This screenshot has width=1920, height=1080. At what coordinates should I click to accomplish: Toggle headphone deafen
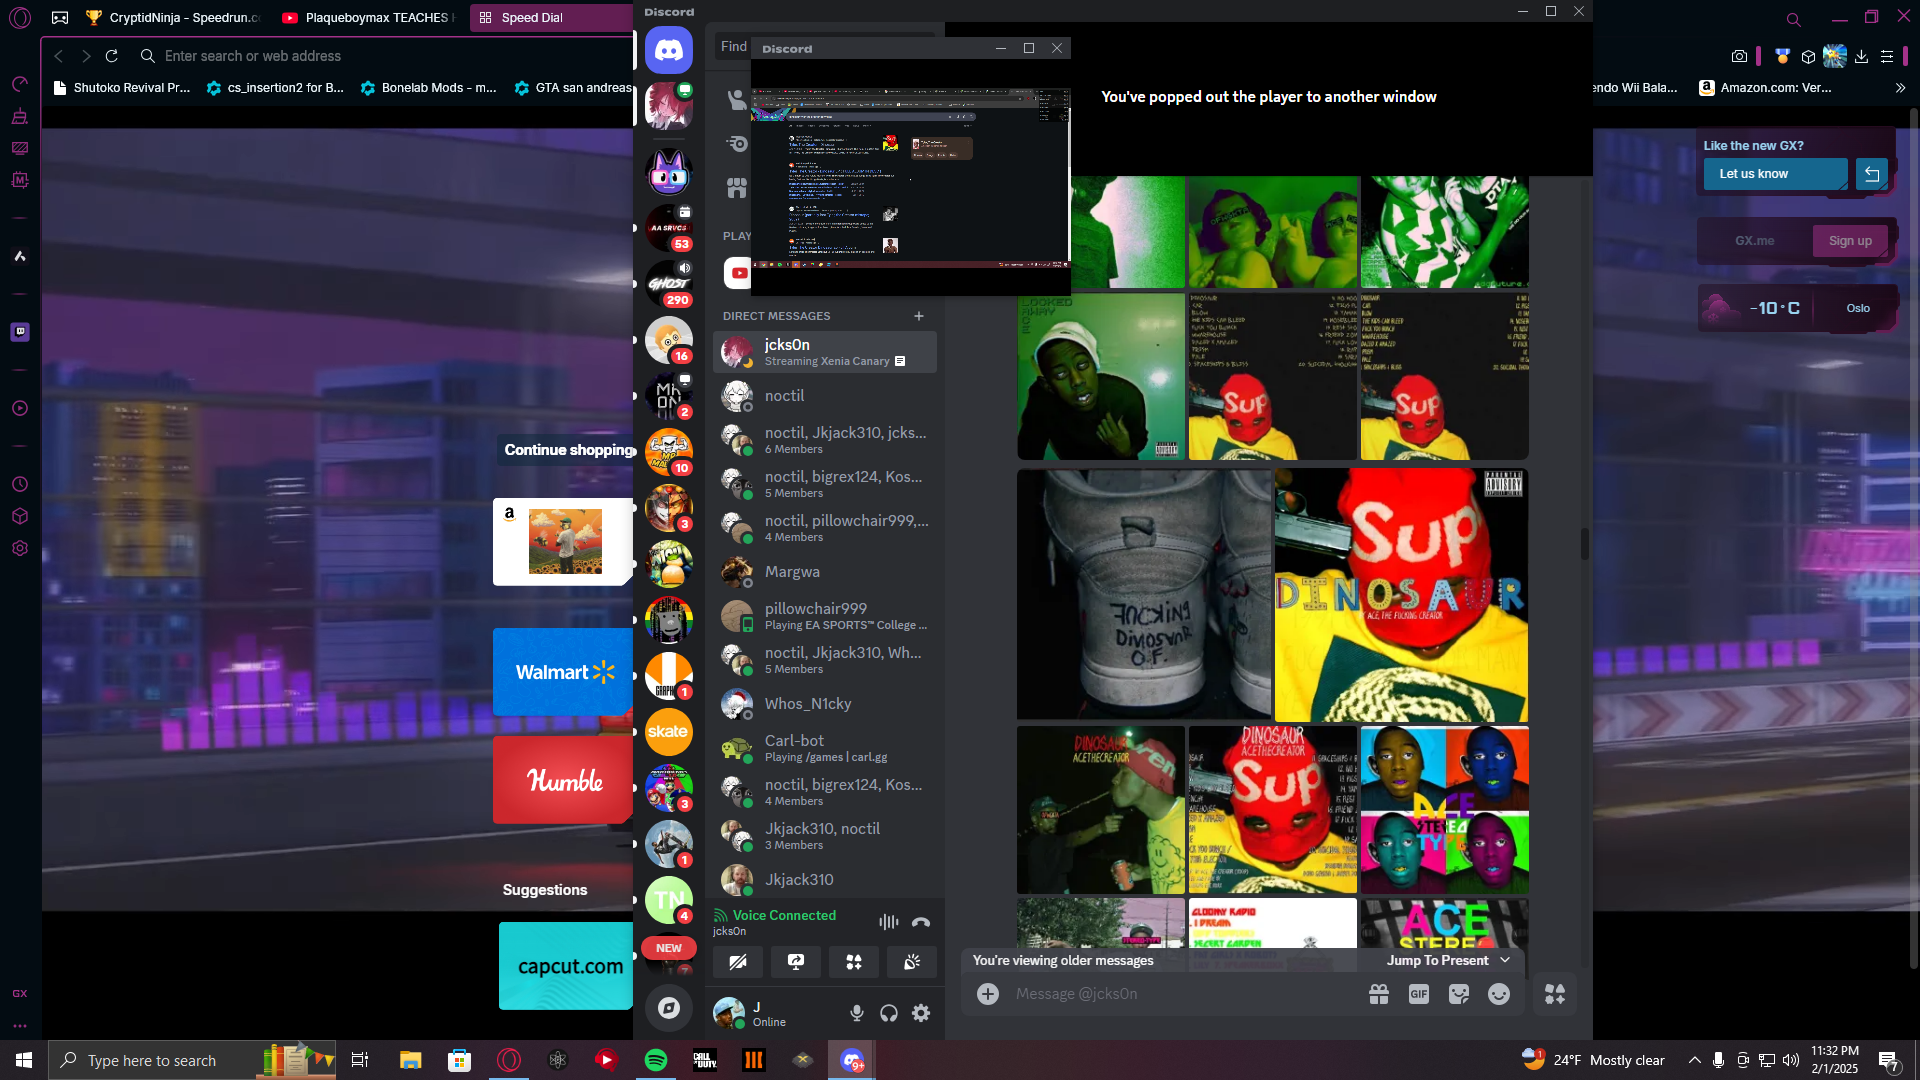[889, 1013]
